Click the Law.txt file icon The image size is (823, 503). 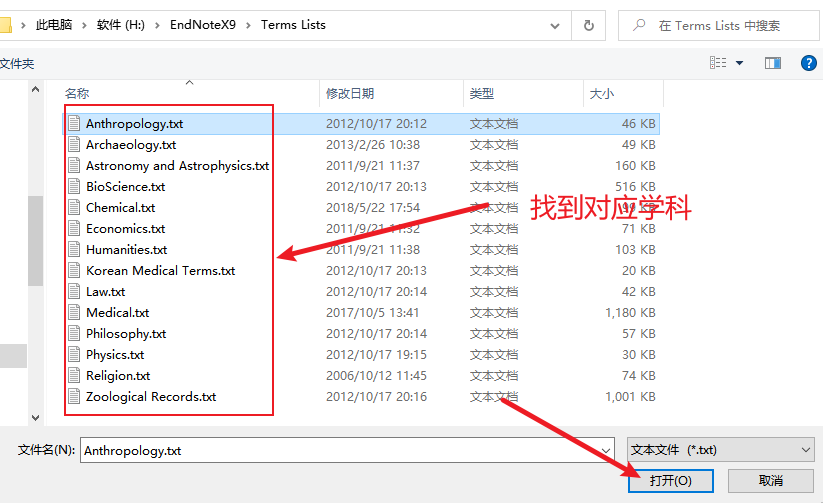click(x=74, y=291)
